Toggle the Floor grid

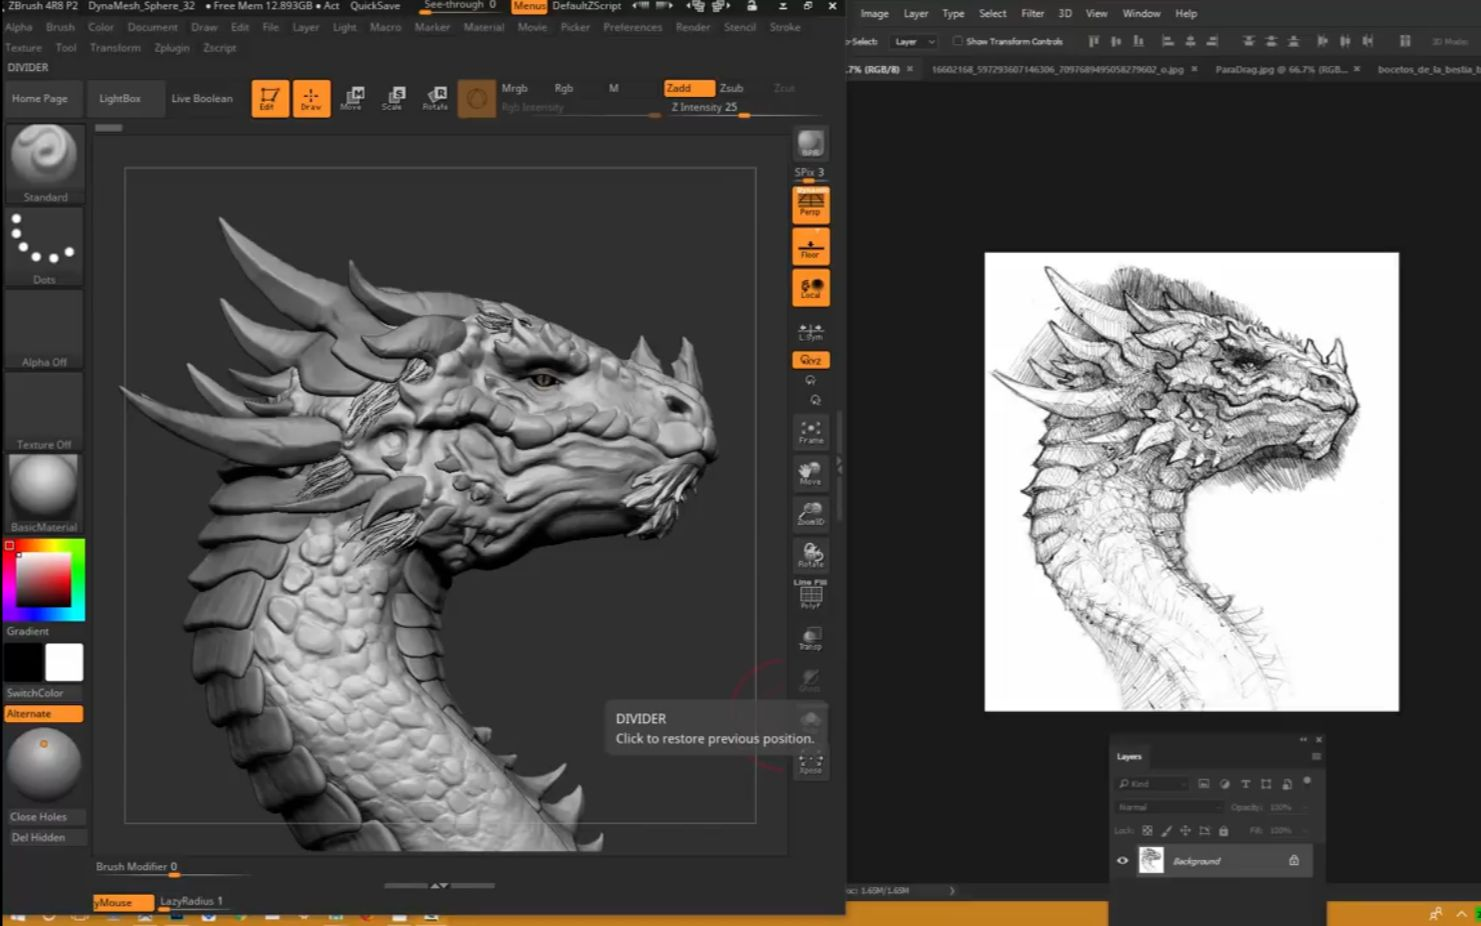tap(810, 246)
